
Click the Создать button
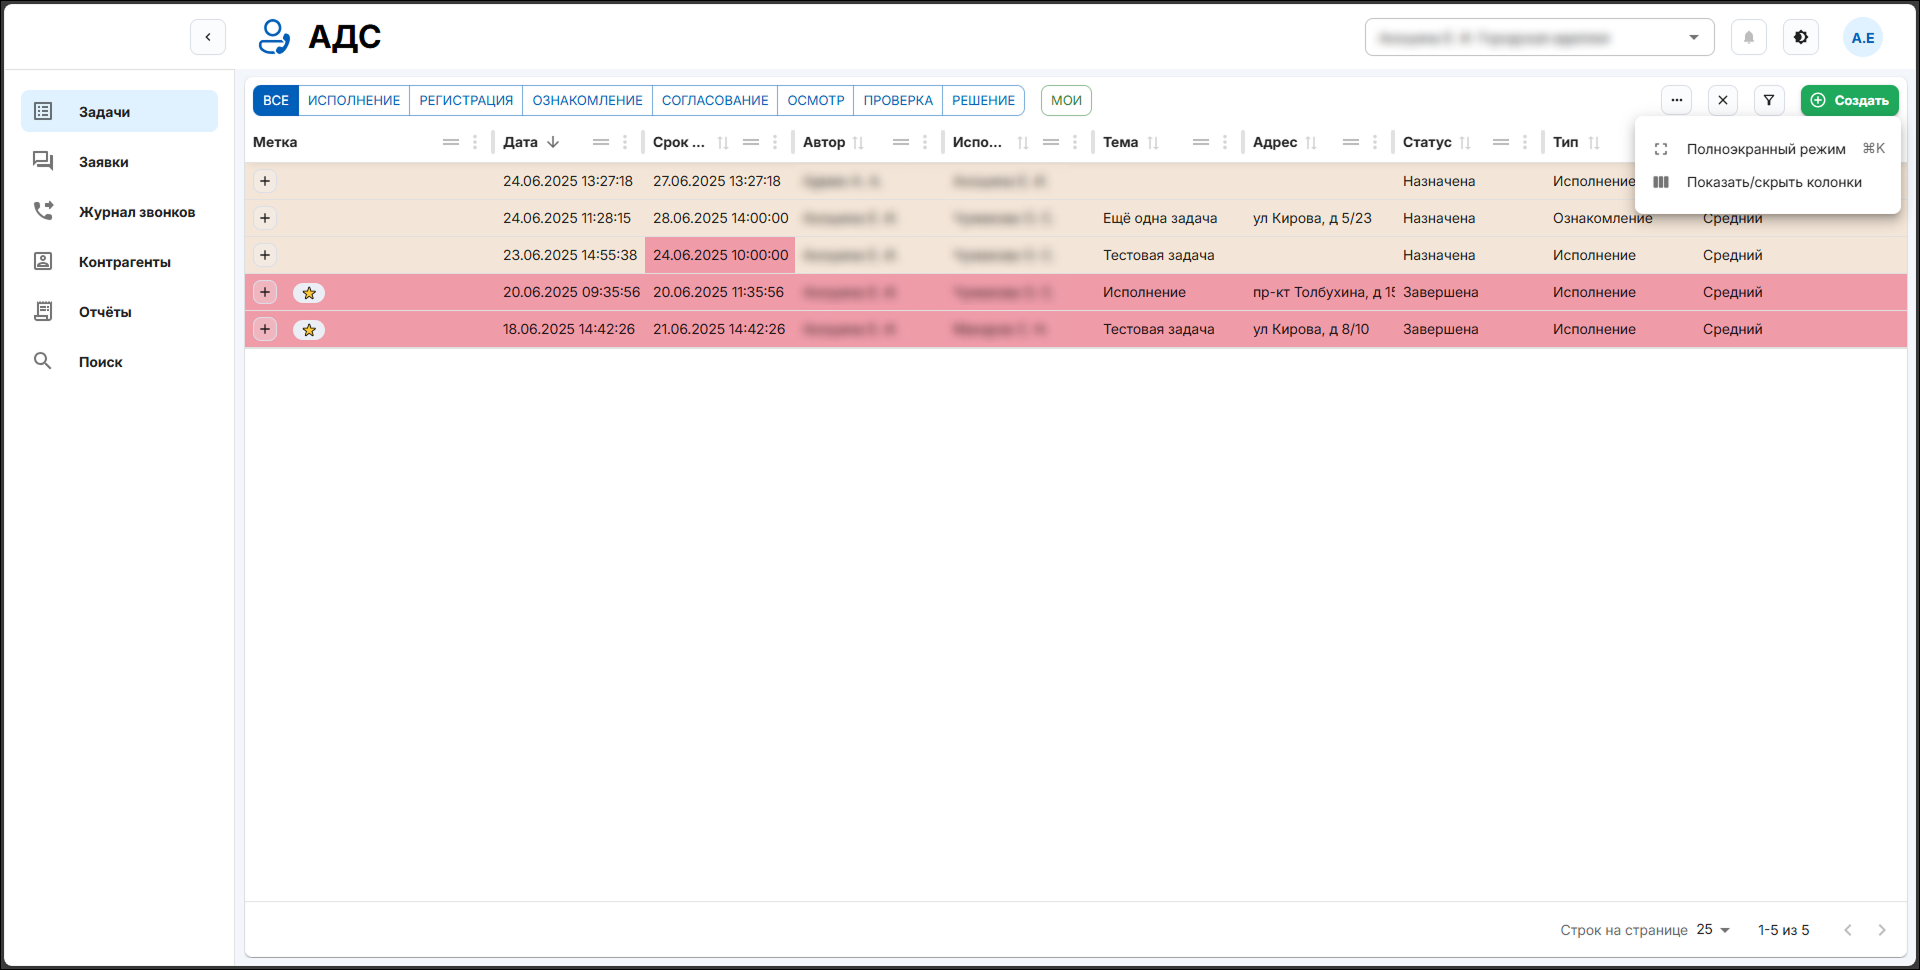click(1849, 100)
